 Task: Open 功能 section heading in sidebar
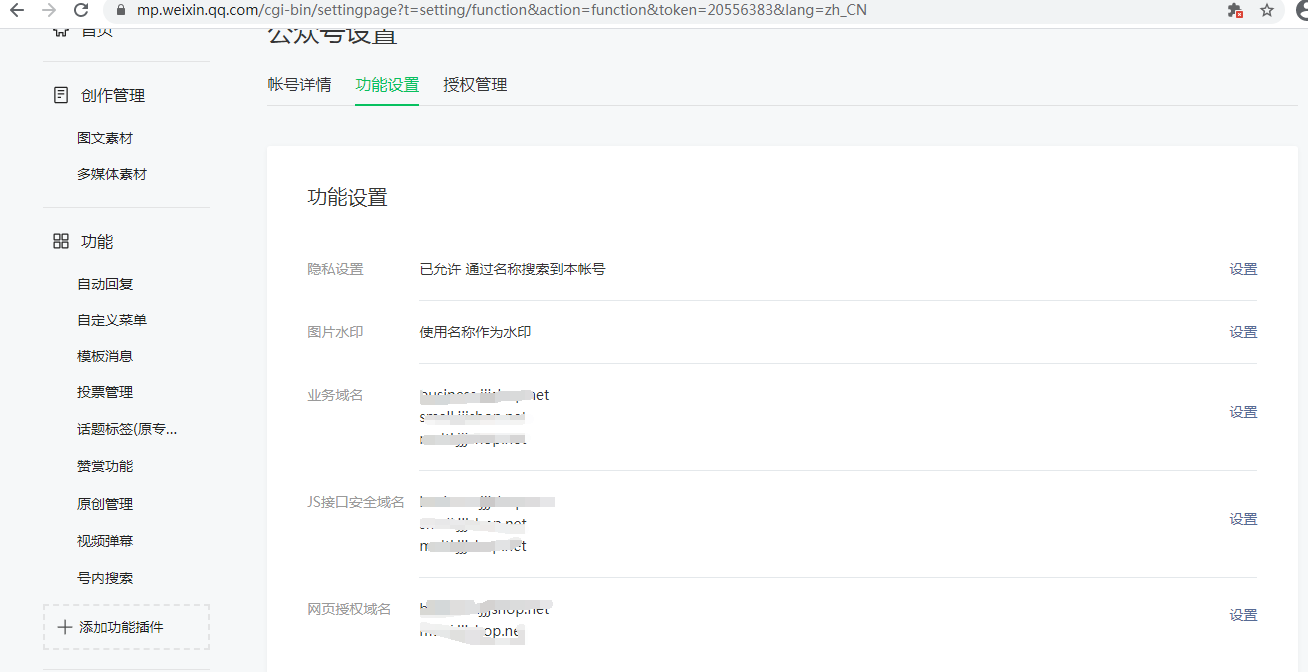point(97,241)
